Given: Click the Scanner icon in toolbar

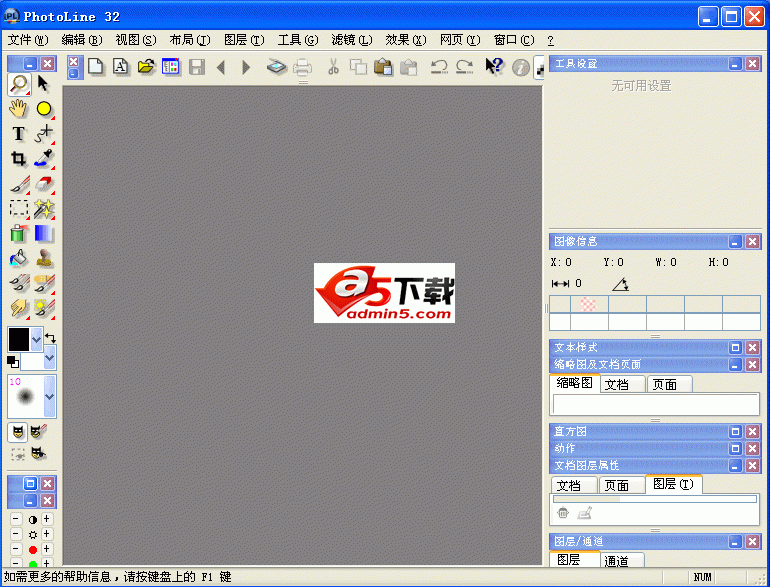Looking at the screenshot, I should pyautogui.click(x=277, y=67).
